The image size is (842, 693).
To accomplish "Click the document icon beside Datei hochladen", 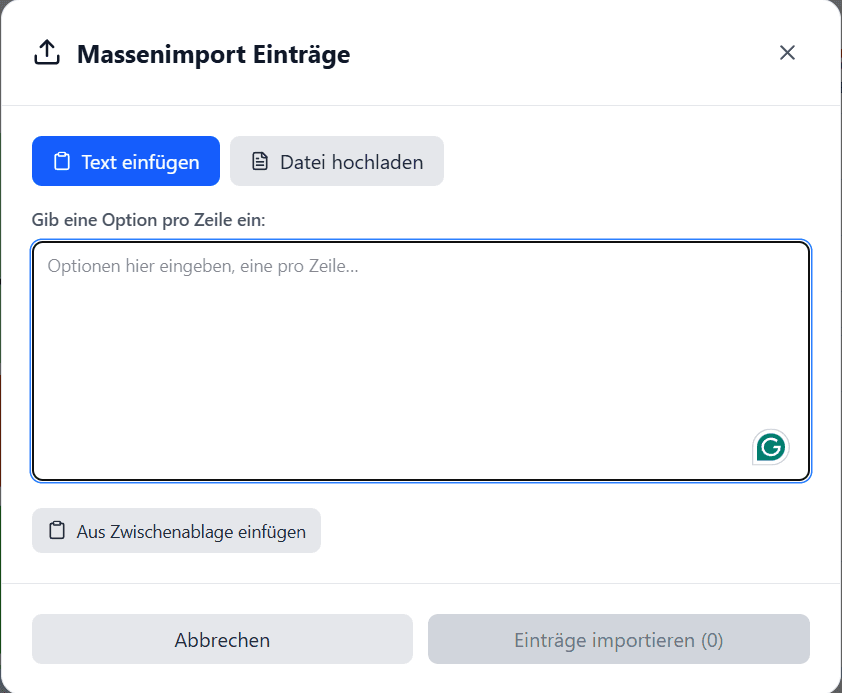I will pos(260,160).
